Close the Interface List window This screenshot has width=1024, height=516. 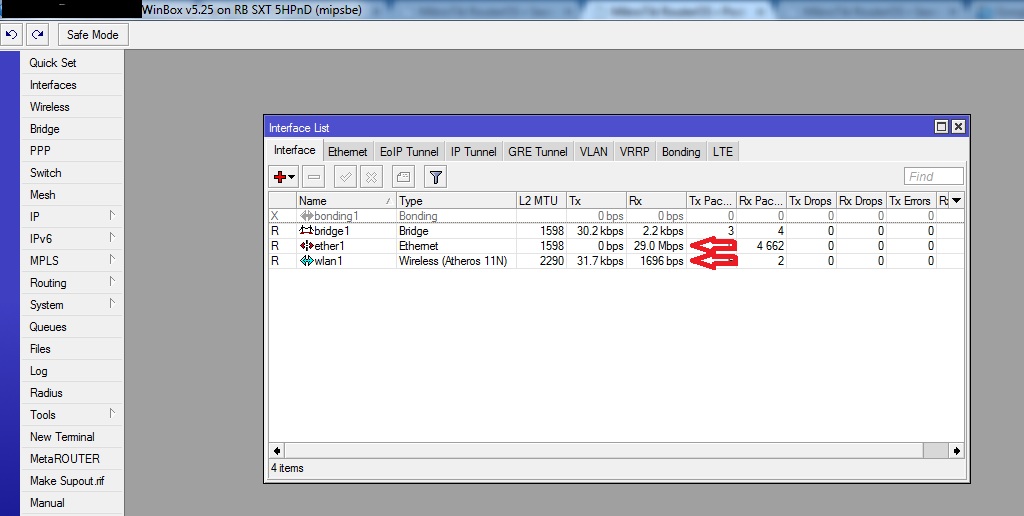pos(958,127)
